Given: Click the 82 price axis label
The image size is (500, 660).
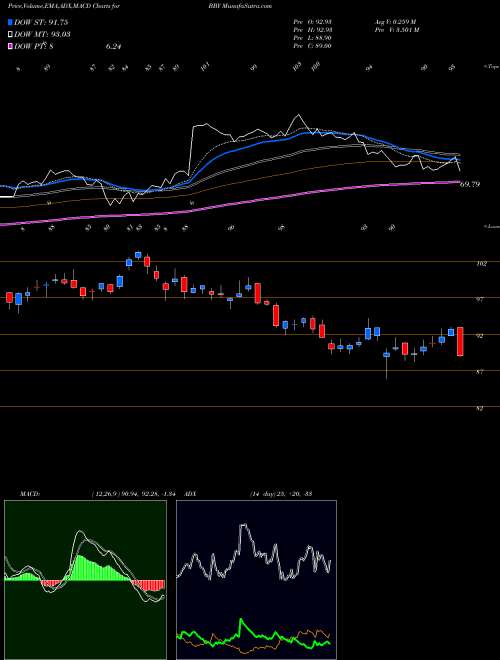Looking at the screenshot, I should 480,408.
